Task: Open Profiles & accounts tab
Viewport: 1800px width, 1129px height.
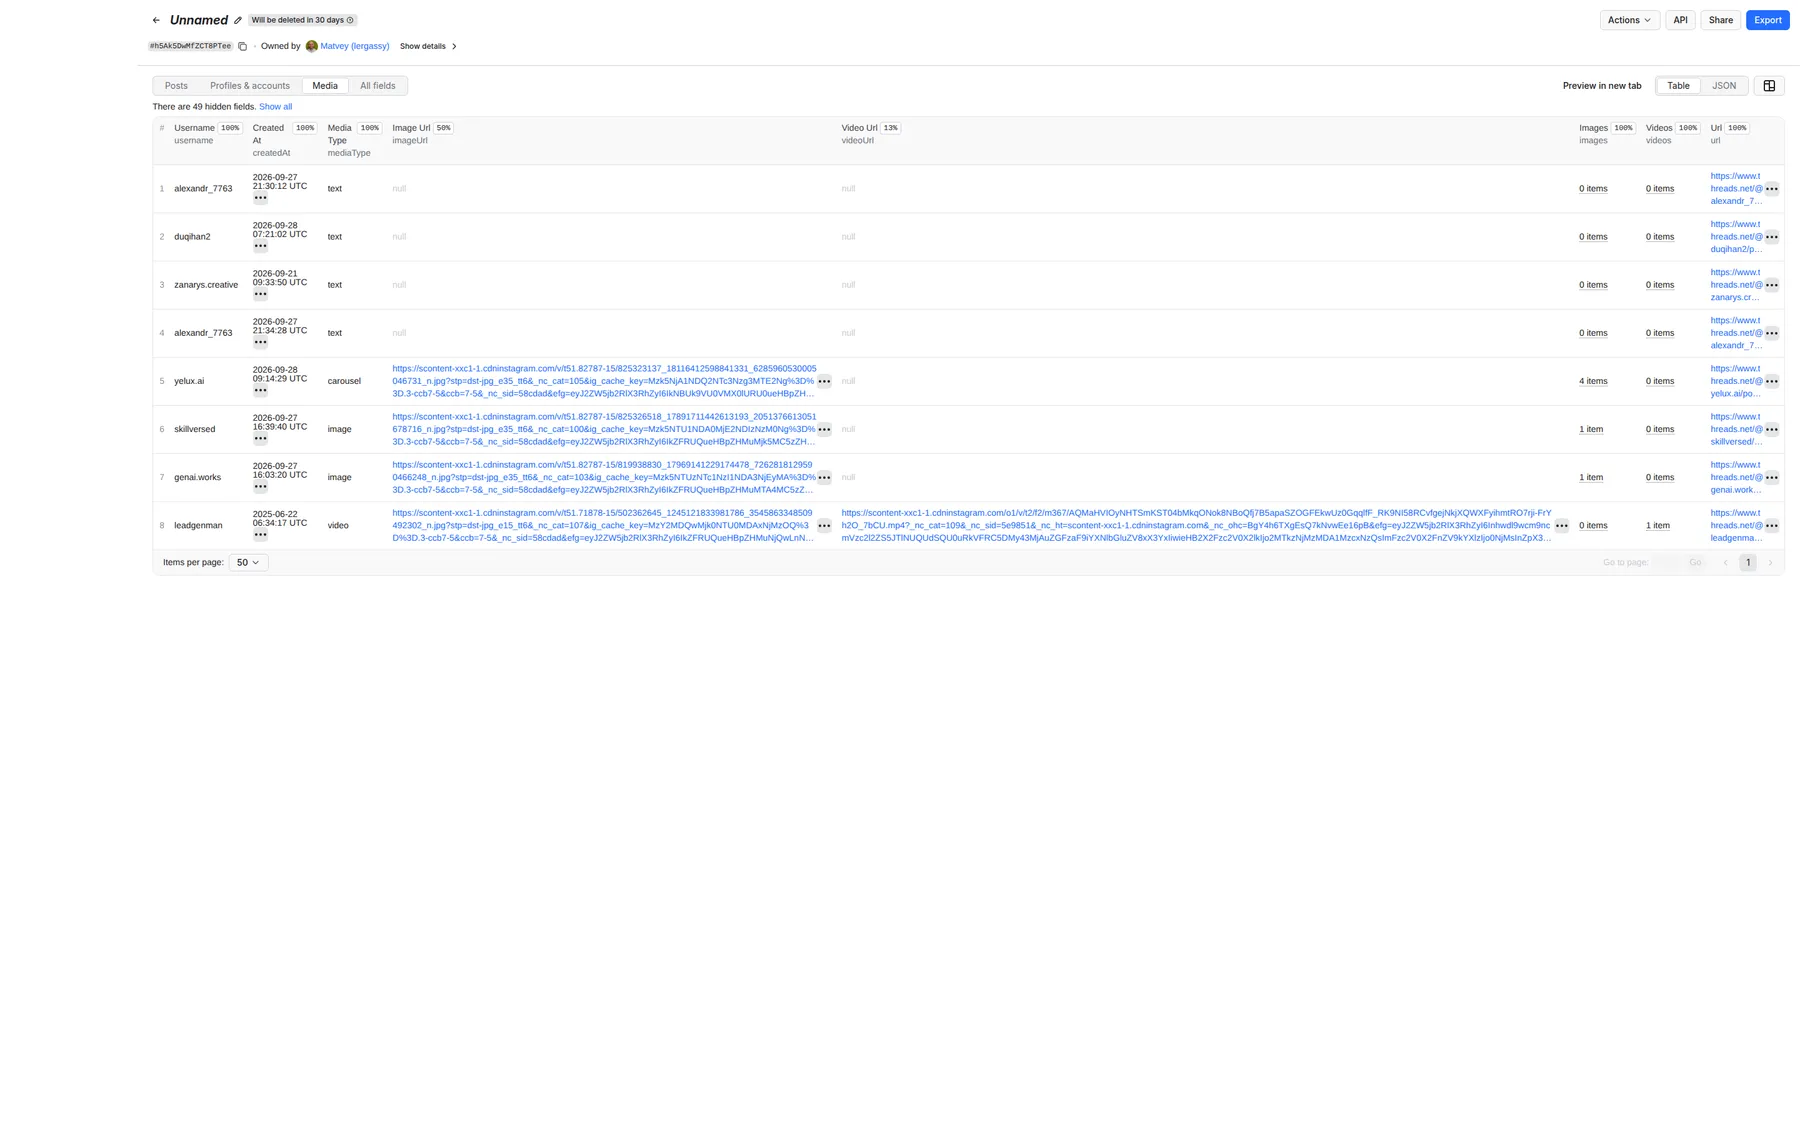Action: click(250, 86)
